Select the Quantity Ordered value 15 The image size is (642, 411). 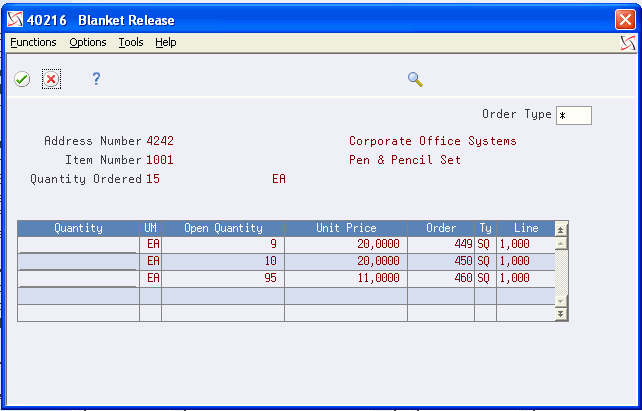(153, 179)
